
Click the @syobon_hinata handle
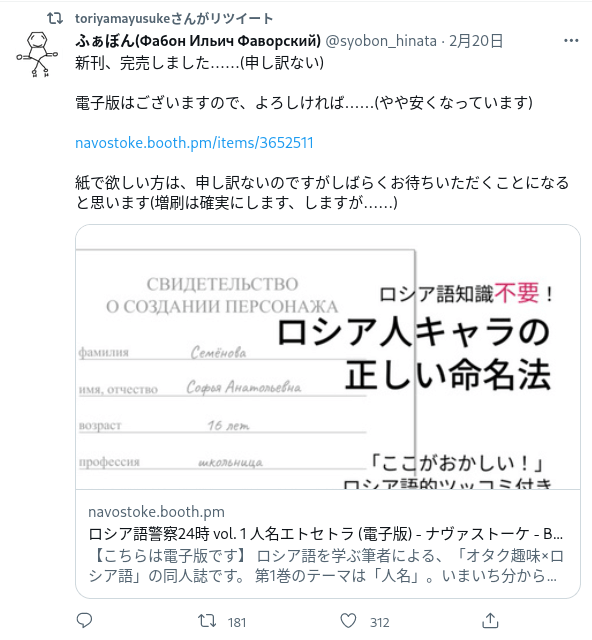pos(381,41)
